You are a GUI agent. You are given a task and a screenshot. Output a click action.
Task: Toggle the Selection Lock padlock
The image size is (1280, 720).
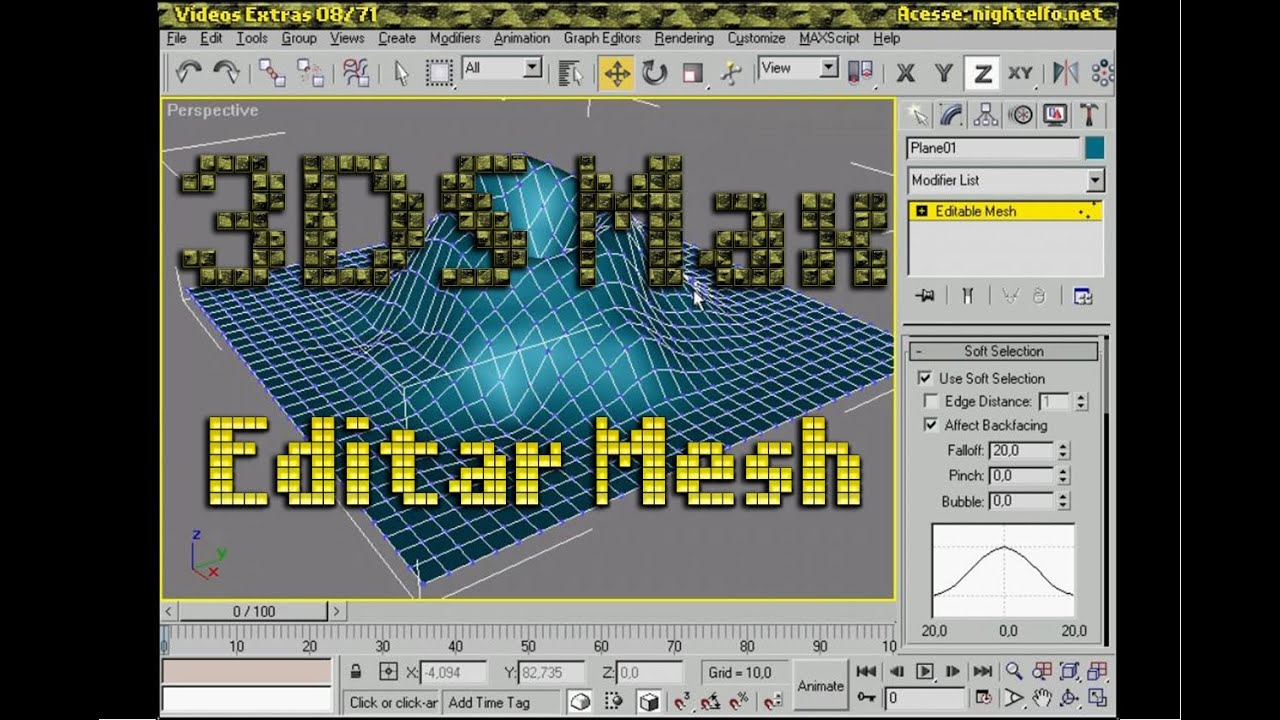(x=356, y=671)
